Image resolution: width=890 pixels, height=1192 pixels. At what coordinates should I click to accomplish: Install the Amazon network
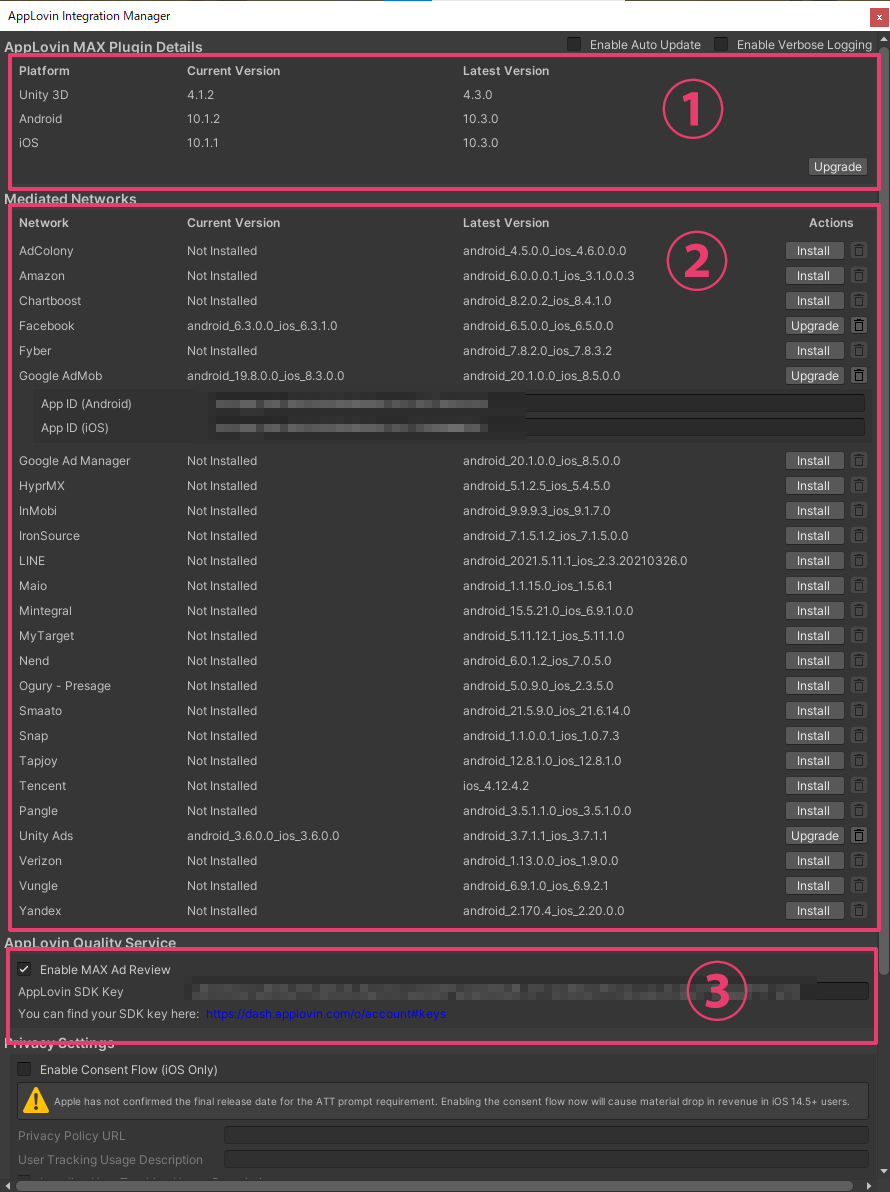pyautogui.click(x=814, y=276)
